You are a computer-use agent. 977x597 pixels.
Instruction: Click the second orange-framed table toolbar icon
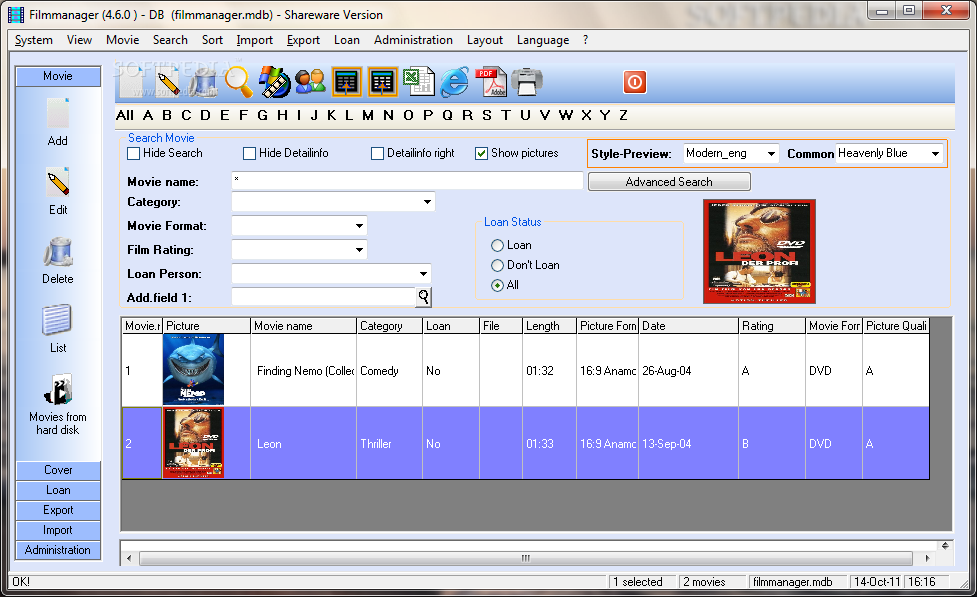[x=383, y=82]
